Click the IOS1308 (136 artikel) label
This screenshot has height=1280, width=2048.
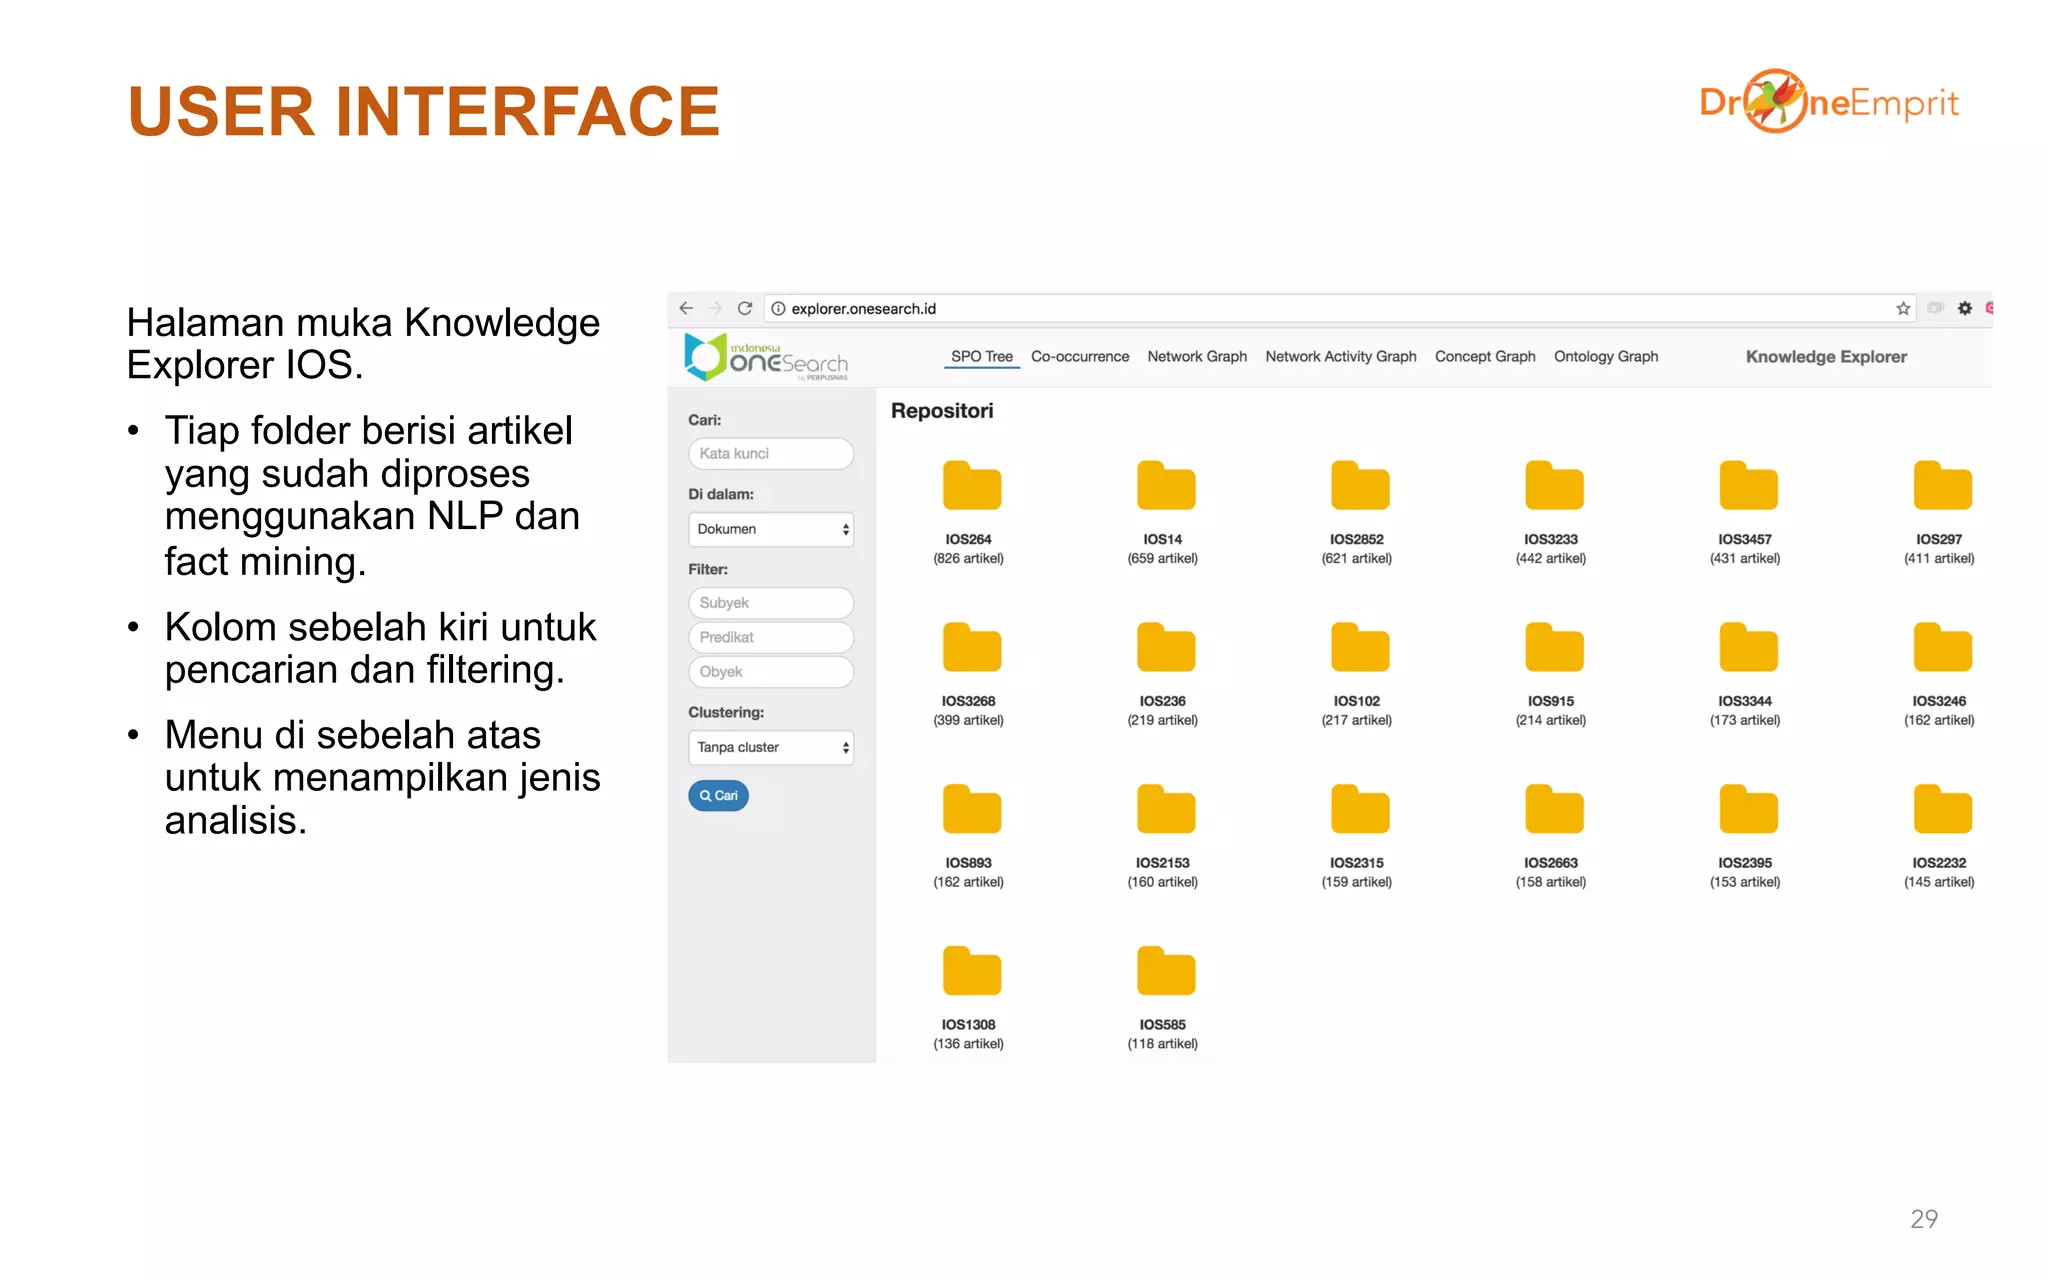coord(968,1035)
